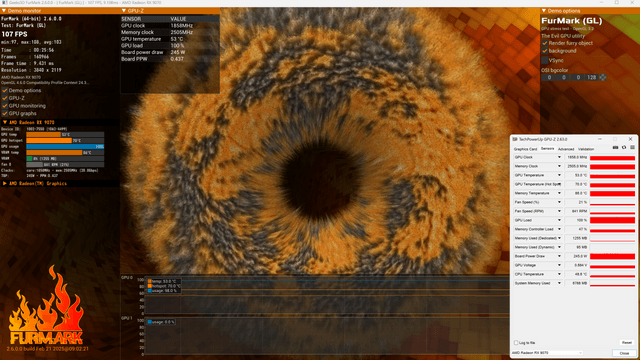Click the Reset button in GPU-Z
The width and height of the screenshot is (640, 360).
pyautogui.click(x=627, y=342)
